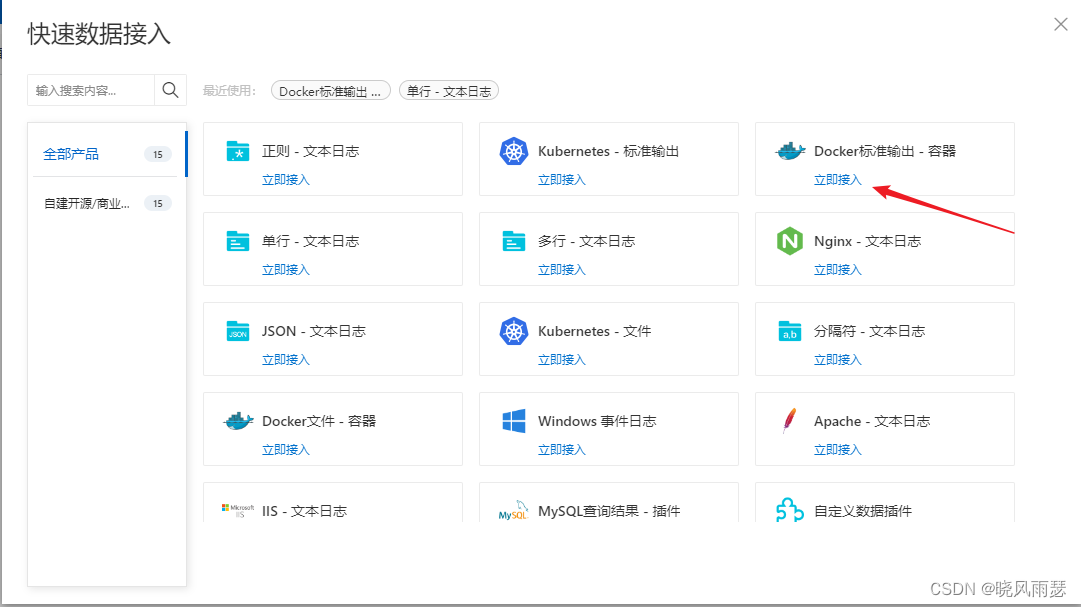Select the 自建开源/商业 category
This screenshot has height=607, width=1081.
click(x=73, y=203)
